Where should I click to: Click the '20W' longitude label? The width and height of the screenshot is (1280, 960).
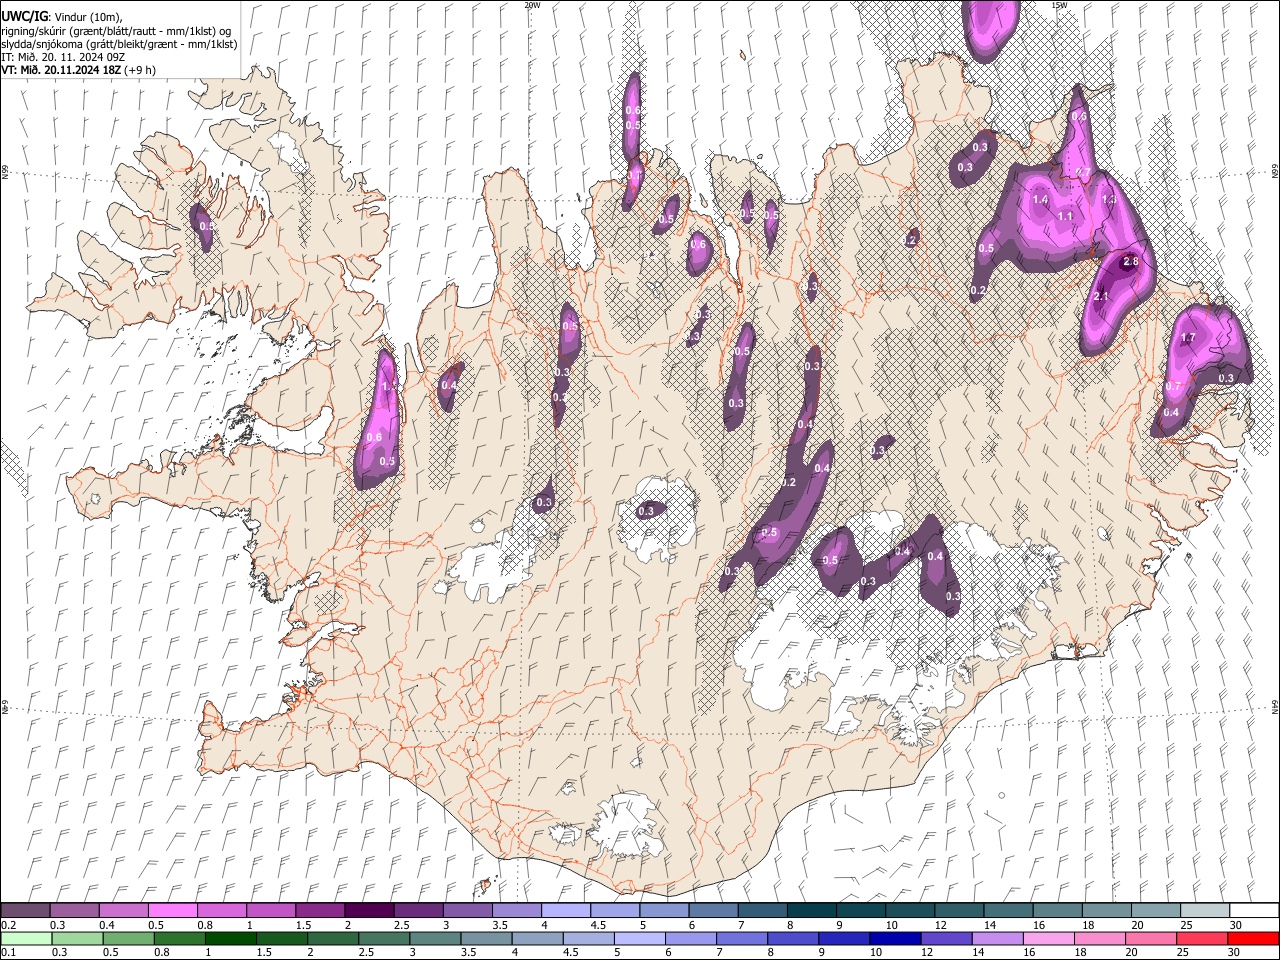(533, 5)
